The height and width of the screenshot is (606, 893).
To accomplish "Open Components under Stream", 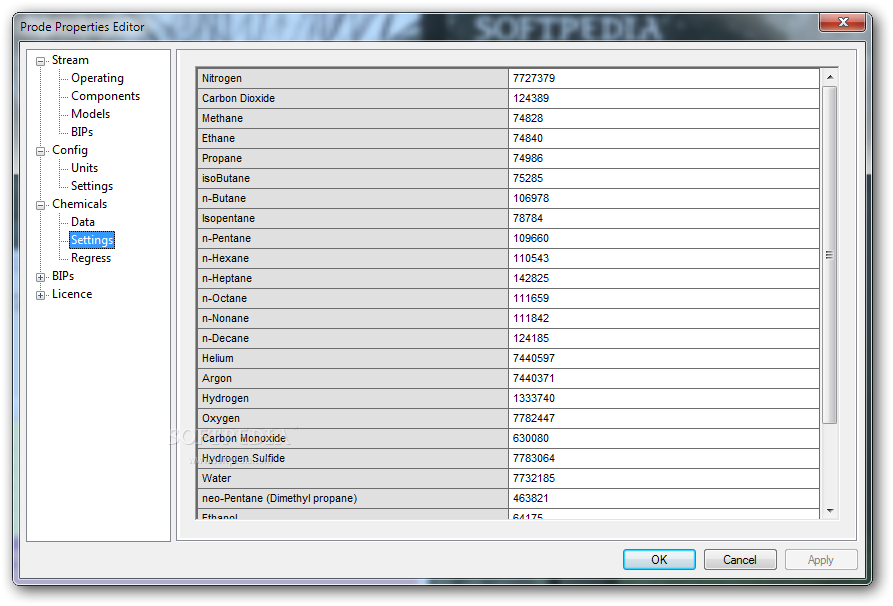I will pos(105,96).
